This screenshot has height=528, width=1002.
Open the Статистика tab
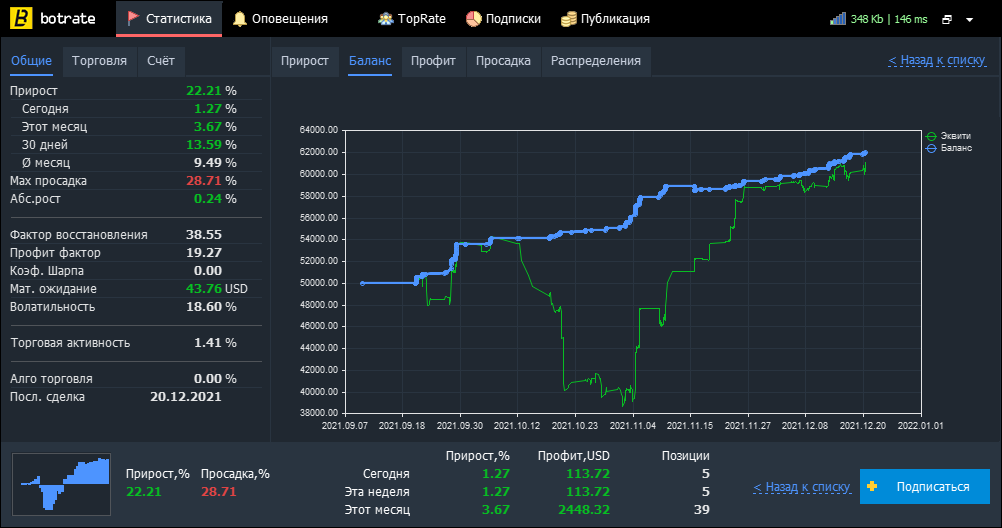[x=169, y=19]
